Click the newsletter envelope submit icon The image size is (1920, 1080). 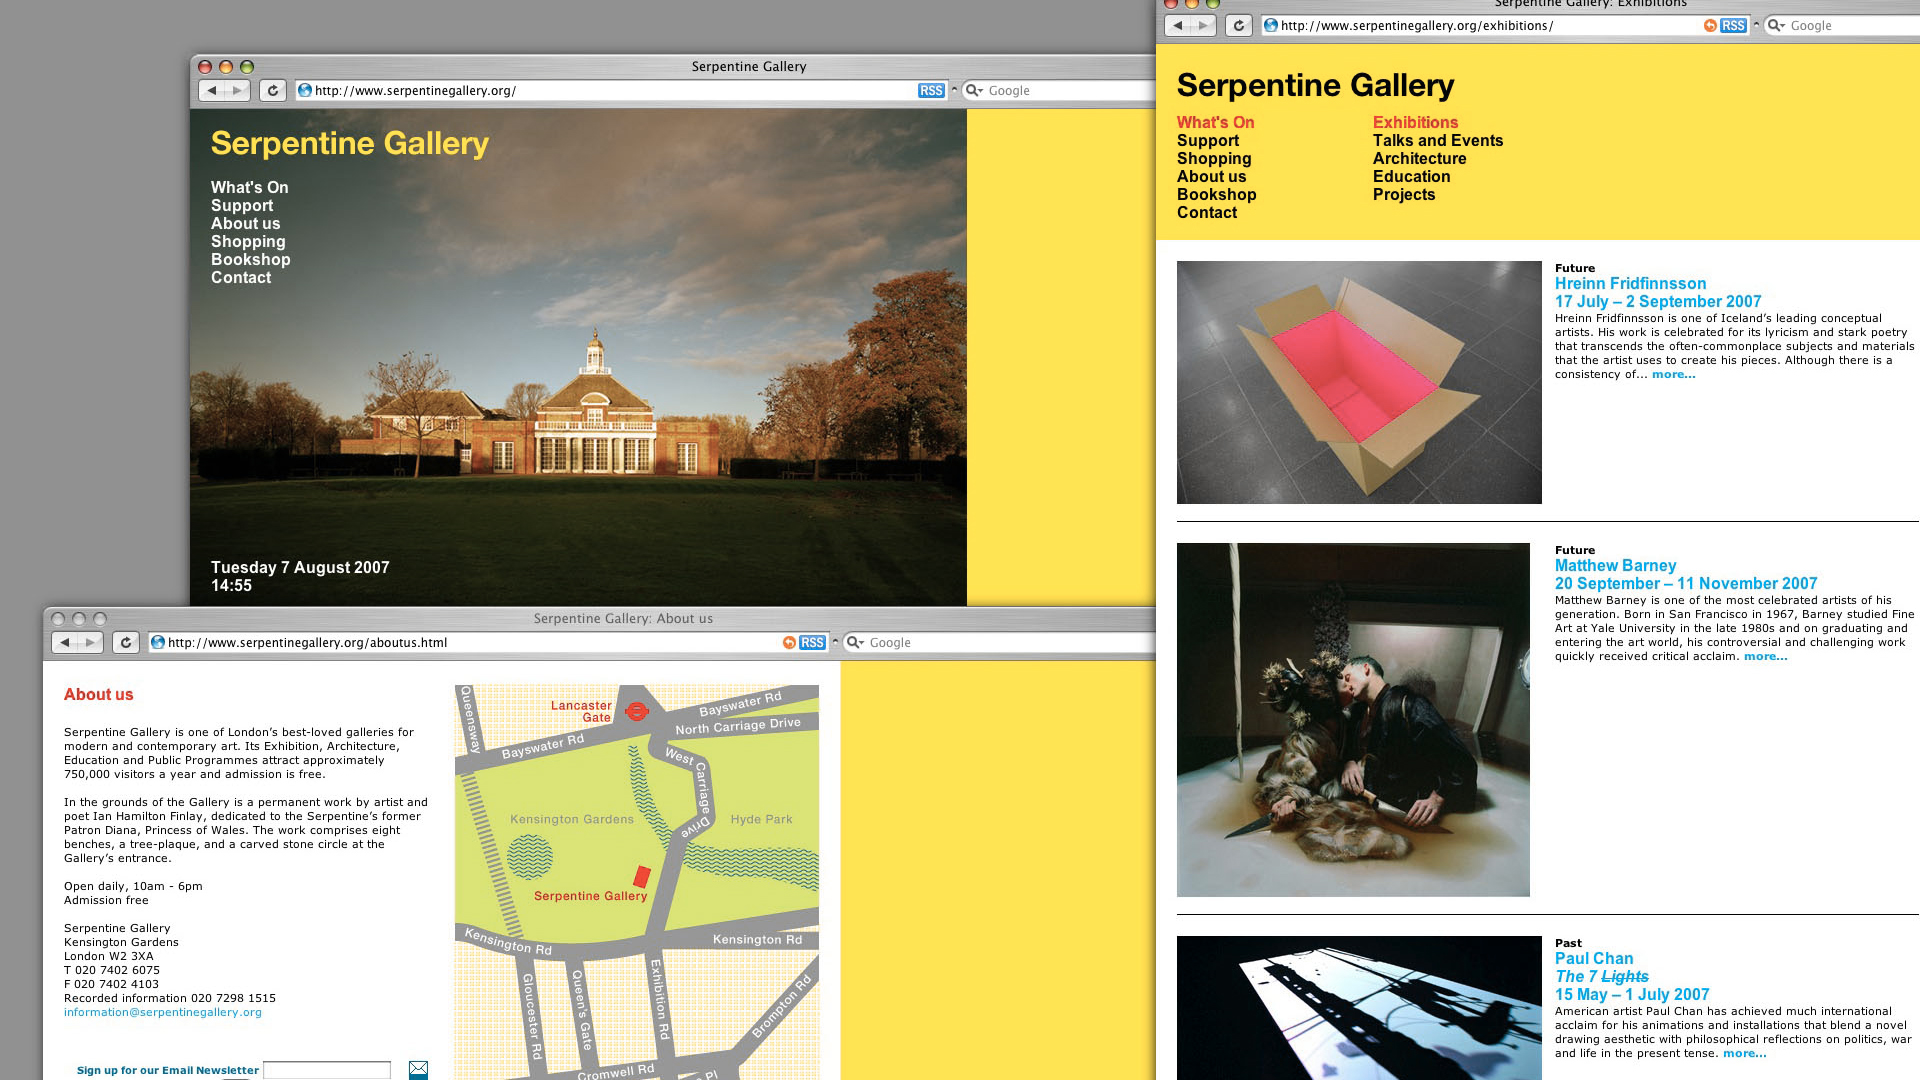[418, 1070]
